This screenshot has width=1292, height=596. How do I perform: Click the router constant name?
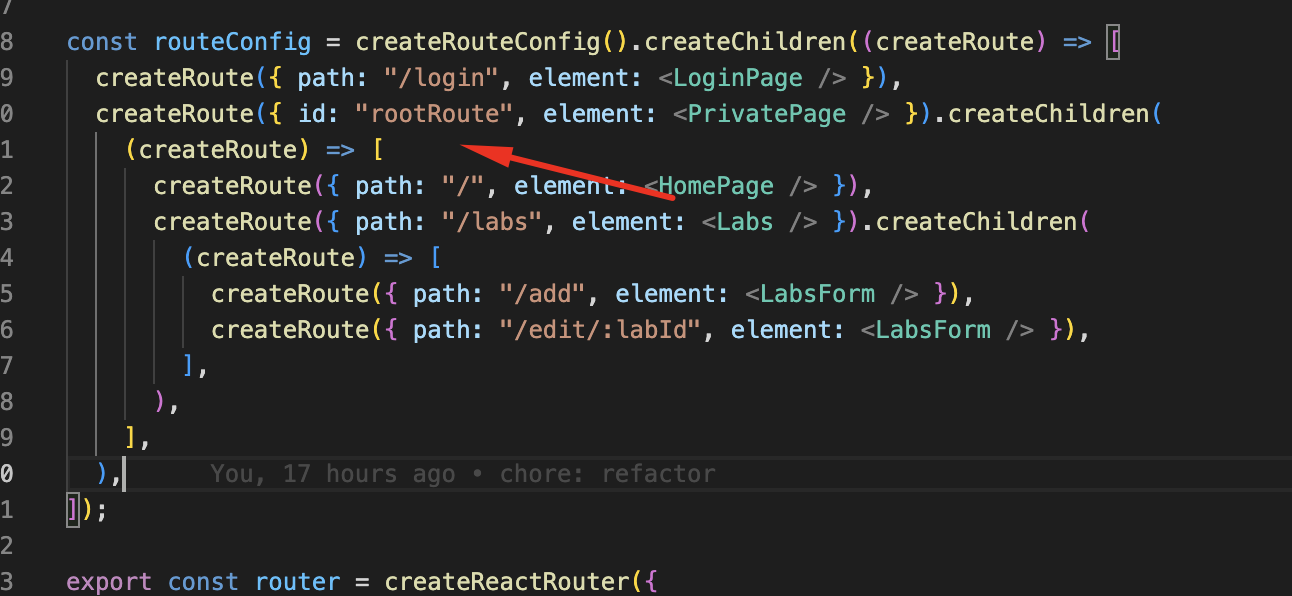click(x=297, y=582)
